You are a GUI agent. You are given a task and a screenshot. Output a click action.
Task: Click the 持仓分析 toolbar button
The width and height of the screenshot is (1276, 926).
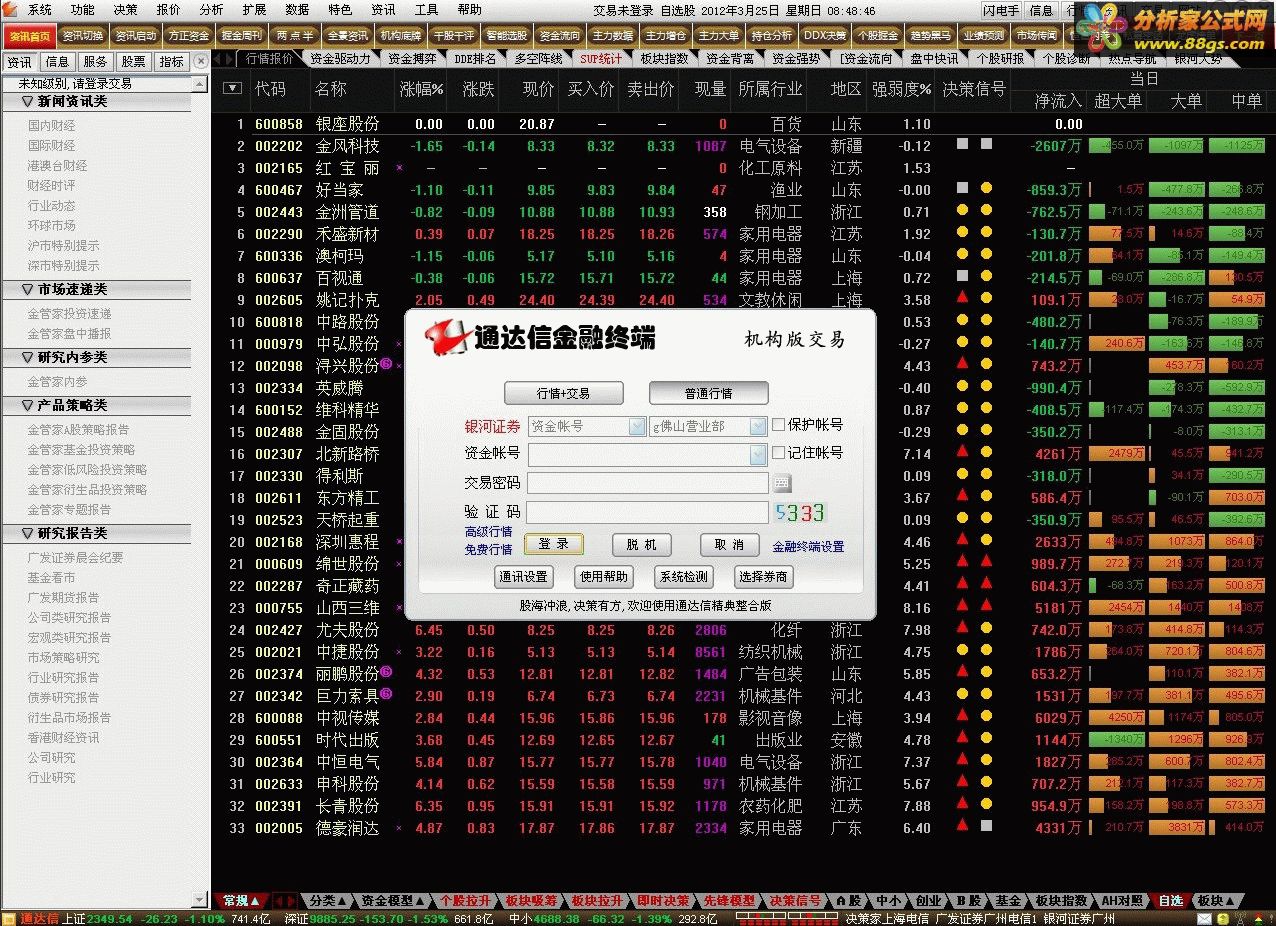click(772, 35)
